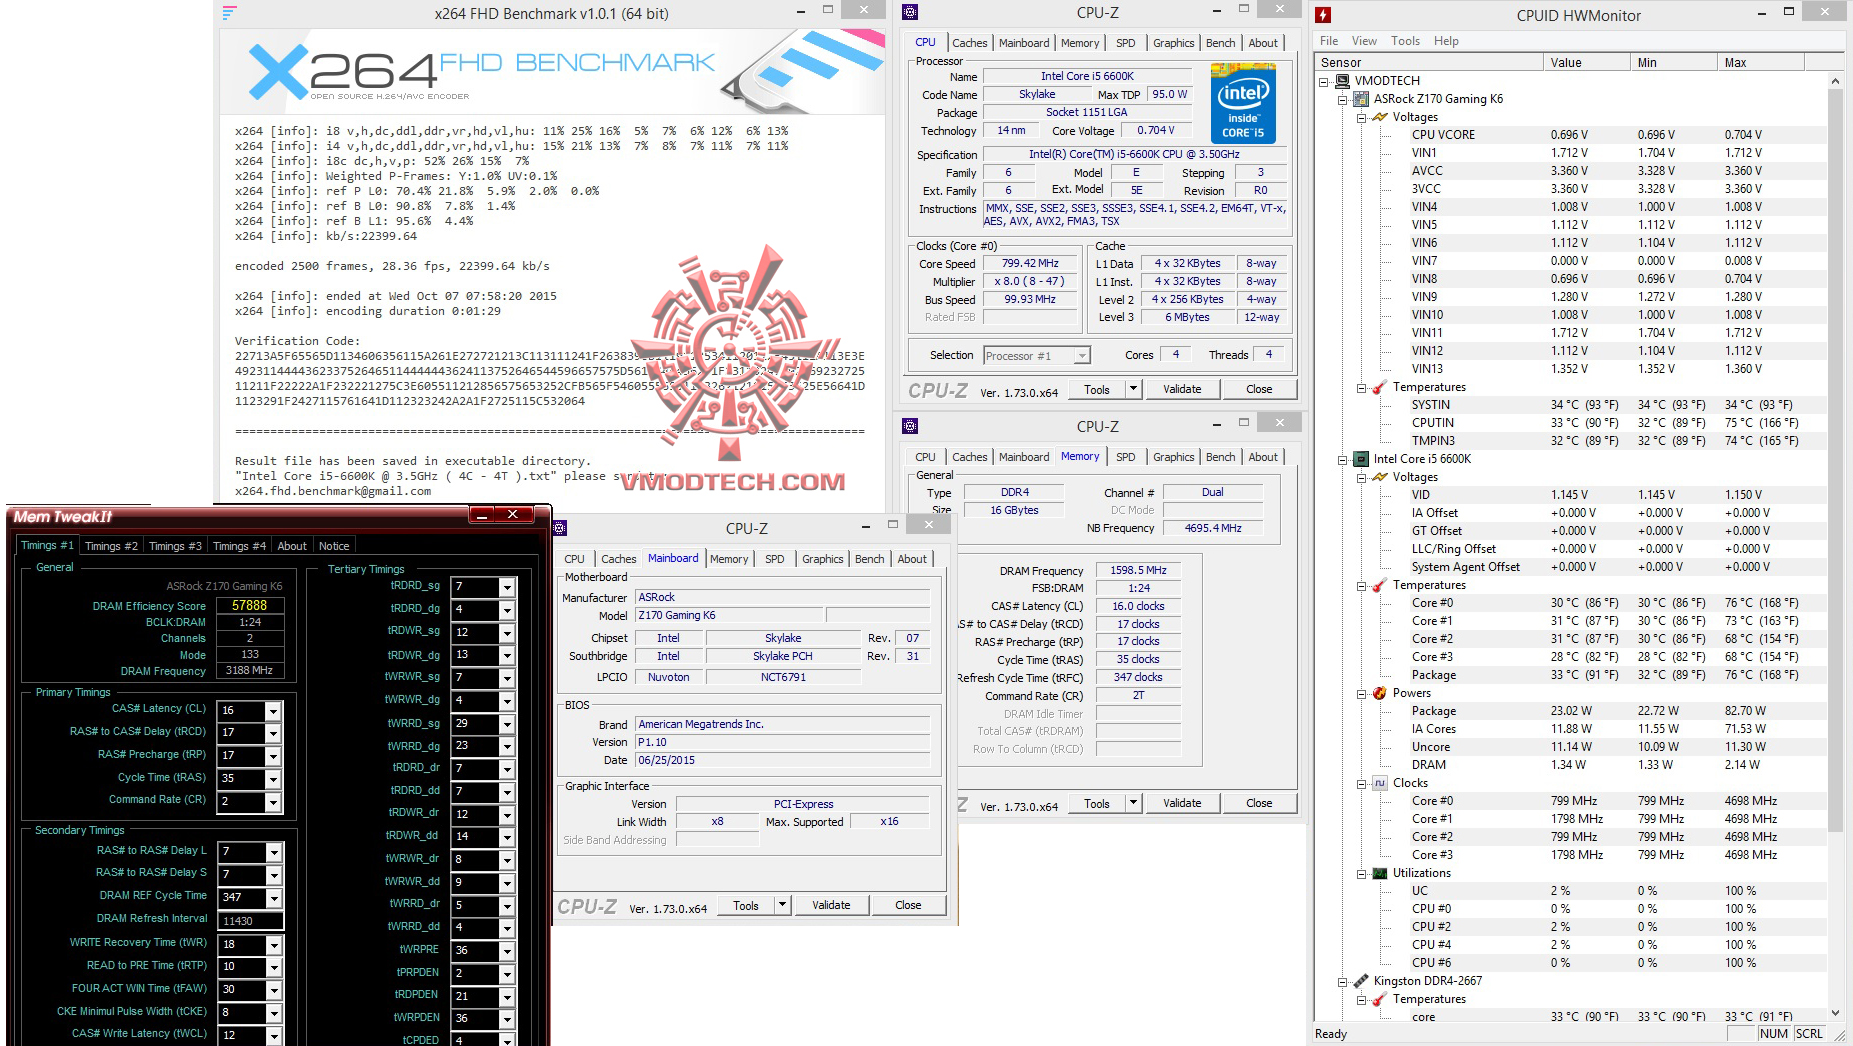Click Validate in the CPU-Z Mainboard window
Screen dimensions: 1853x1046
coord(831,905)
